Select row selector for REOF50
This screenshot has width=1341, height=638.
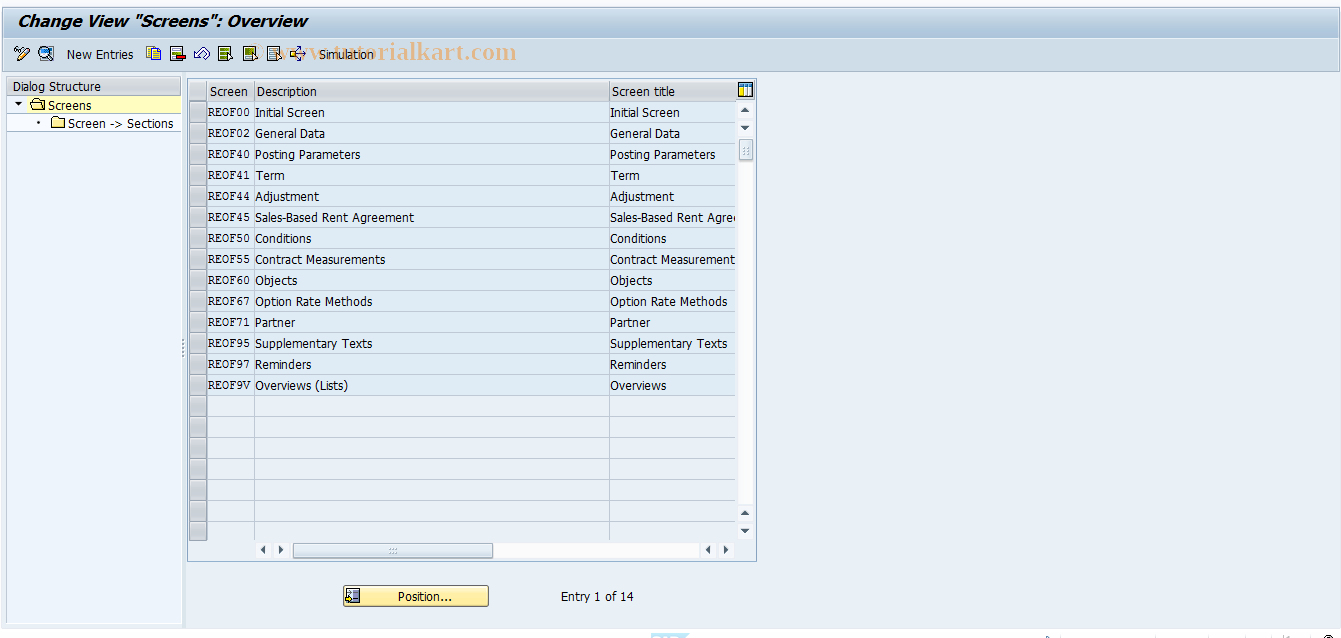click(198, 238)
